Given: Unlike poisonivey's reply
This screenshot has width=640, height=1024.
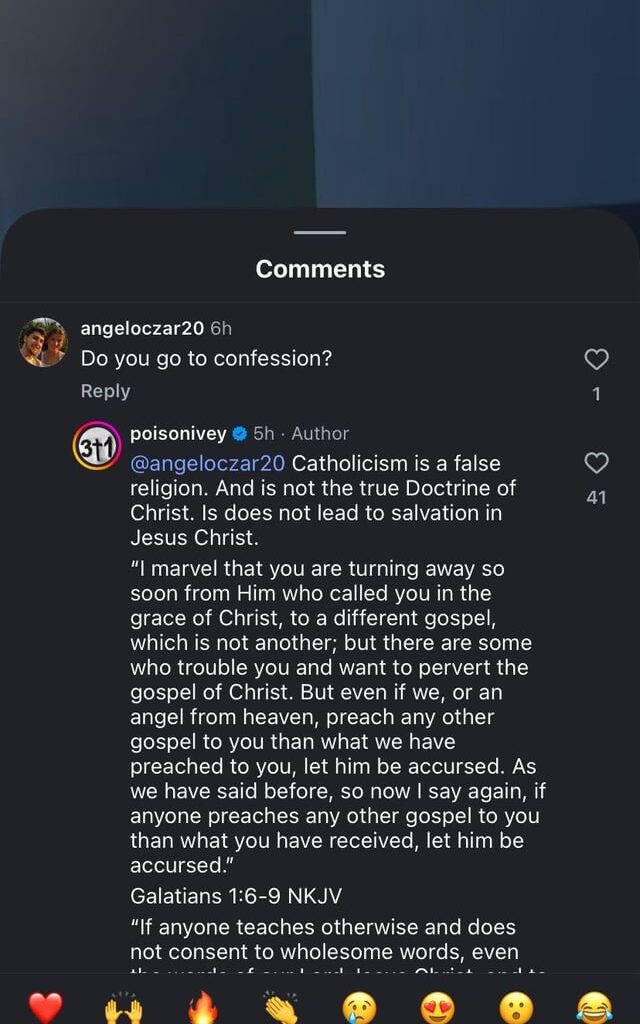Looking at the screenshot, I should 597,462.
